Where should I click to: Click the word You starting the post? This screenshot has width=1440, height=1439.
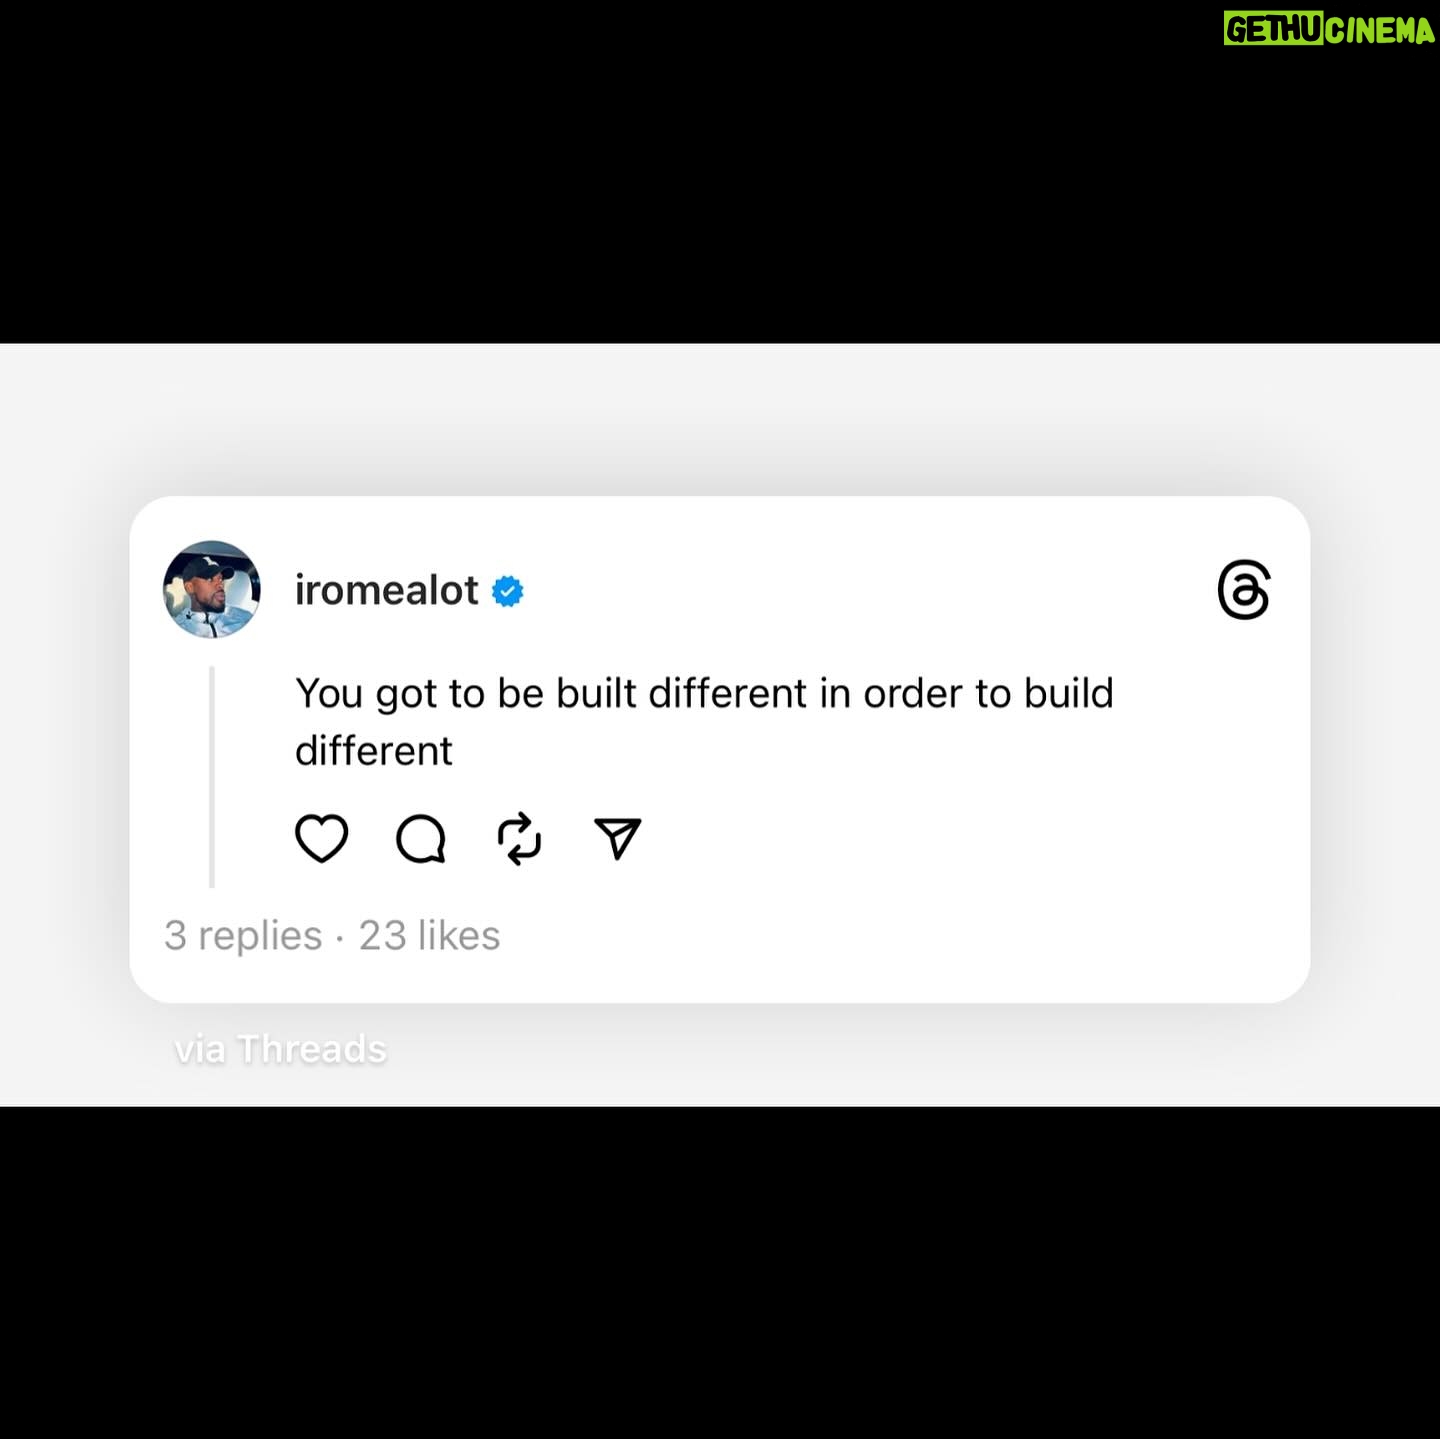tap(329, 694)
